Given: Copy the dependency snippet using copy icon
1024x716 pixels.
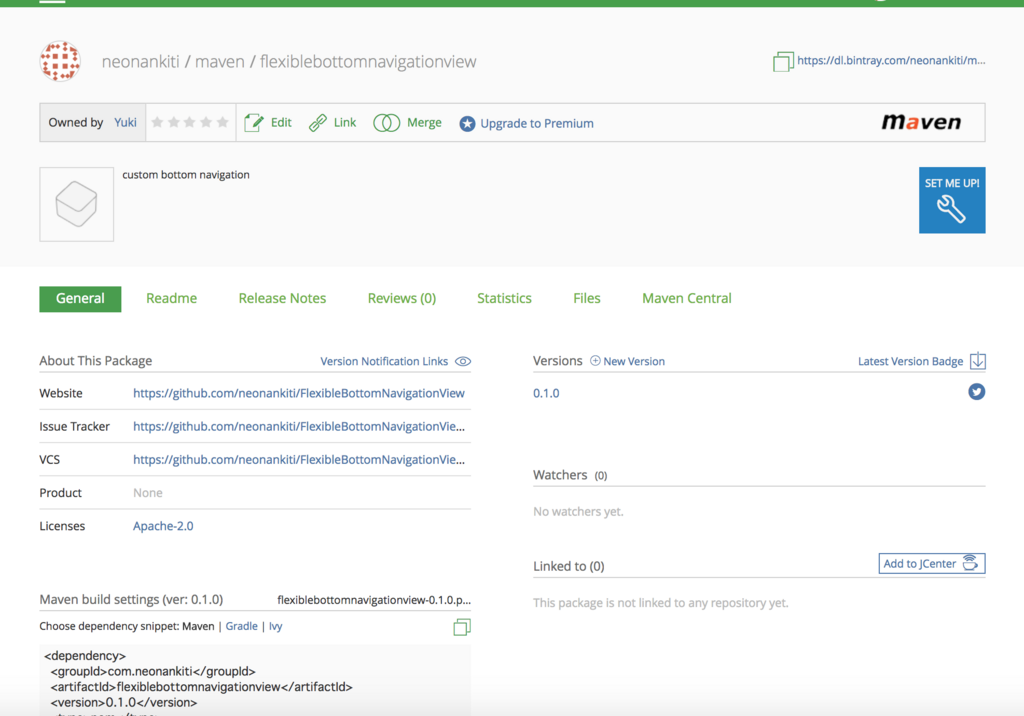Looking at the screenshot, I should tap(462, 627).
